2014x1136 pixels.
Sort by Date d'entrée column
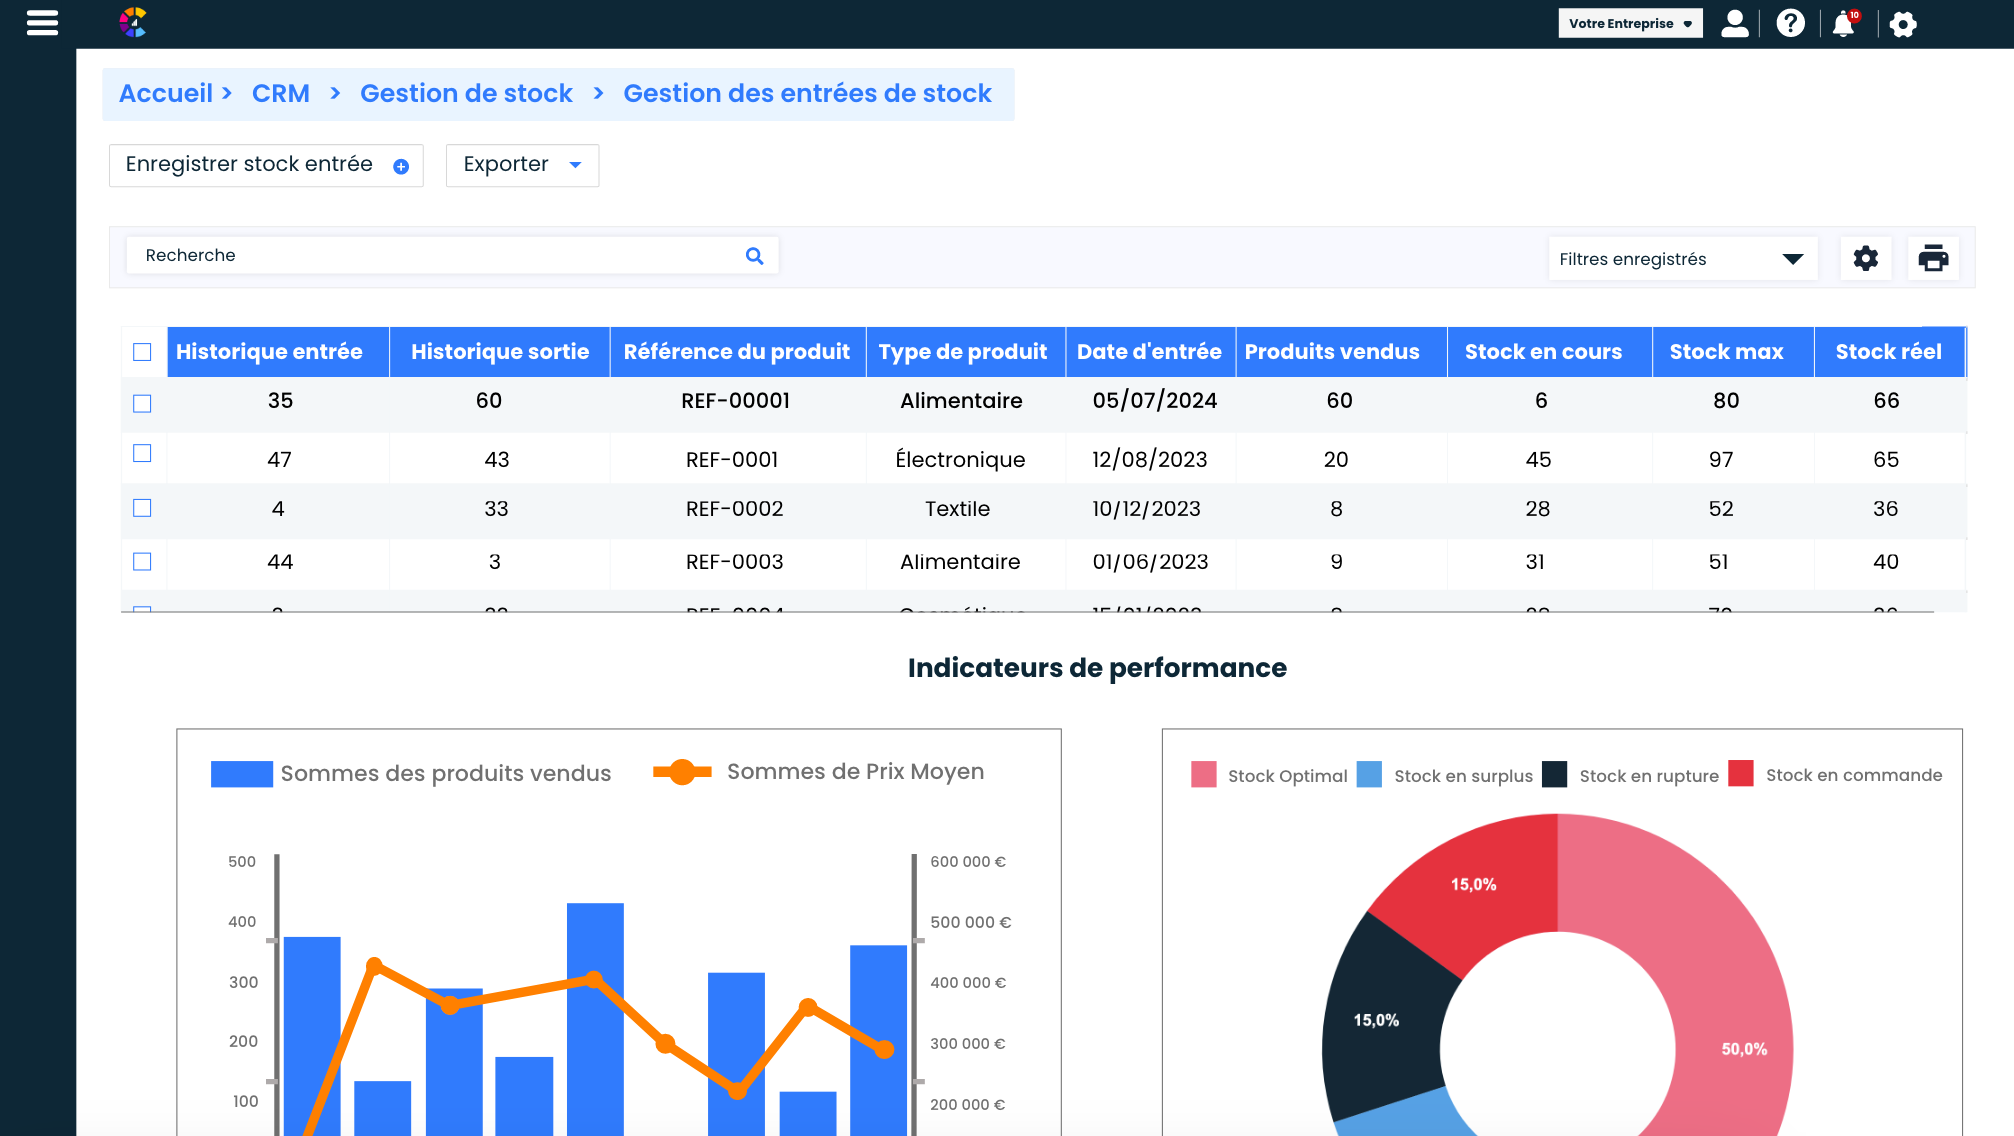click(x=1149, y=352)
